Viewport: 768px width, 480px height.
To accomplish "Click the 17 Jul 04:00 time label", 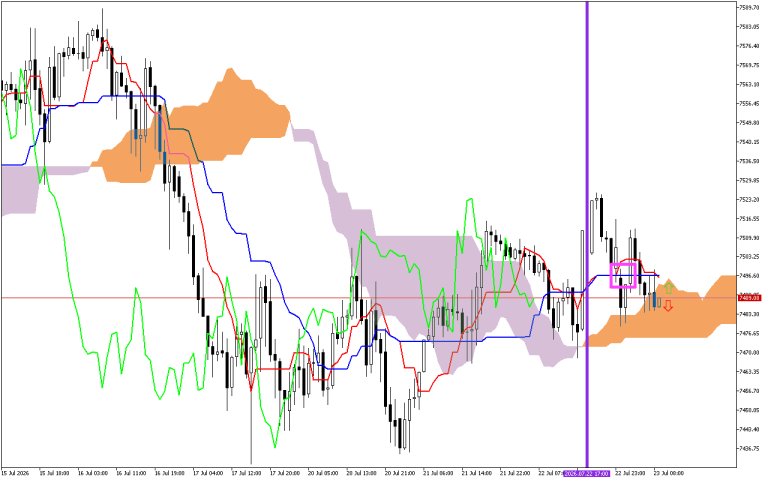I will click(x=208, y=474).
